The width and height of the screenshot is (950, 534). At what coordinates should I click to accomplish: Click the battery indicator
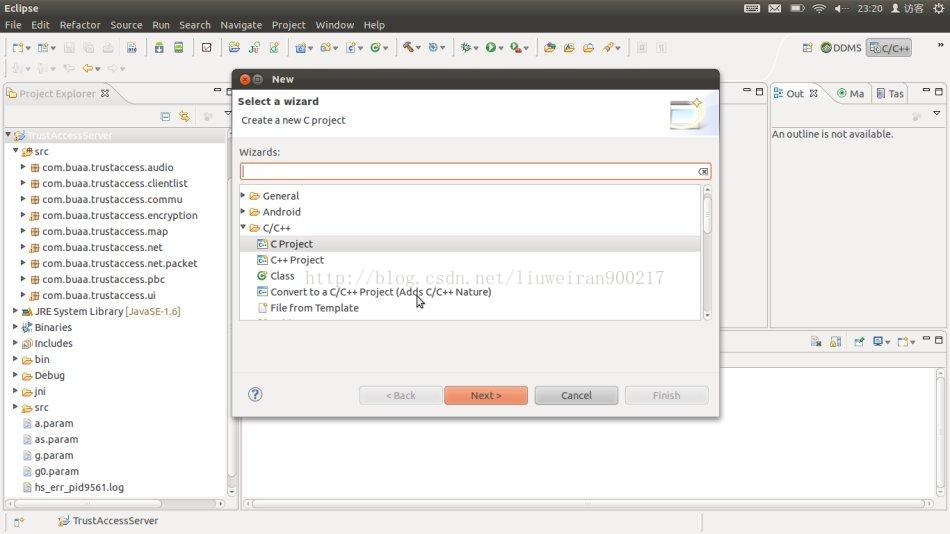[797, 8]
